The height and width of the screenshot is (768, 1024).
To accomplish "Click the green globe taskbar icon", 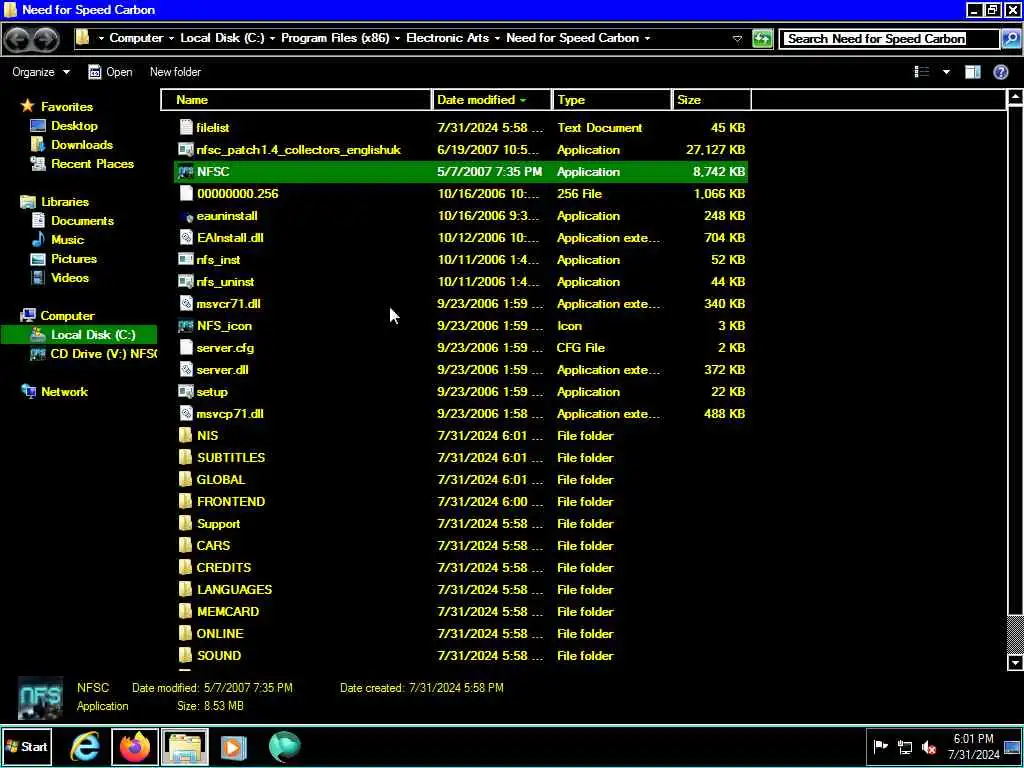I will 285,746.
